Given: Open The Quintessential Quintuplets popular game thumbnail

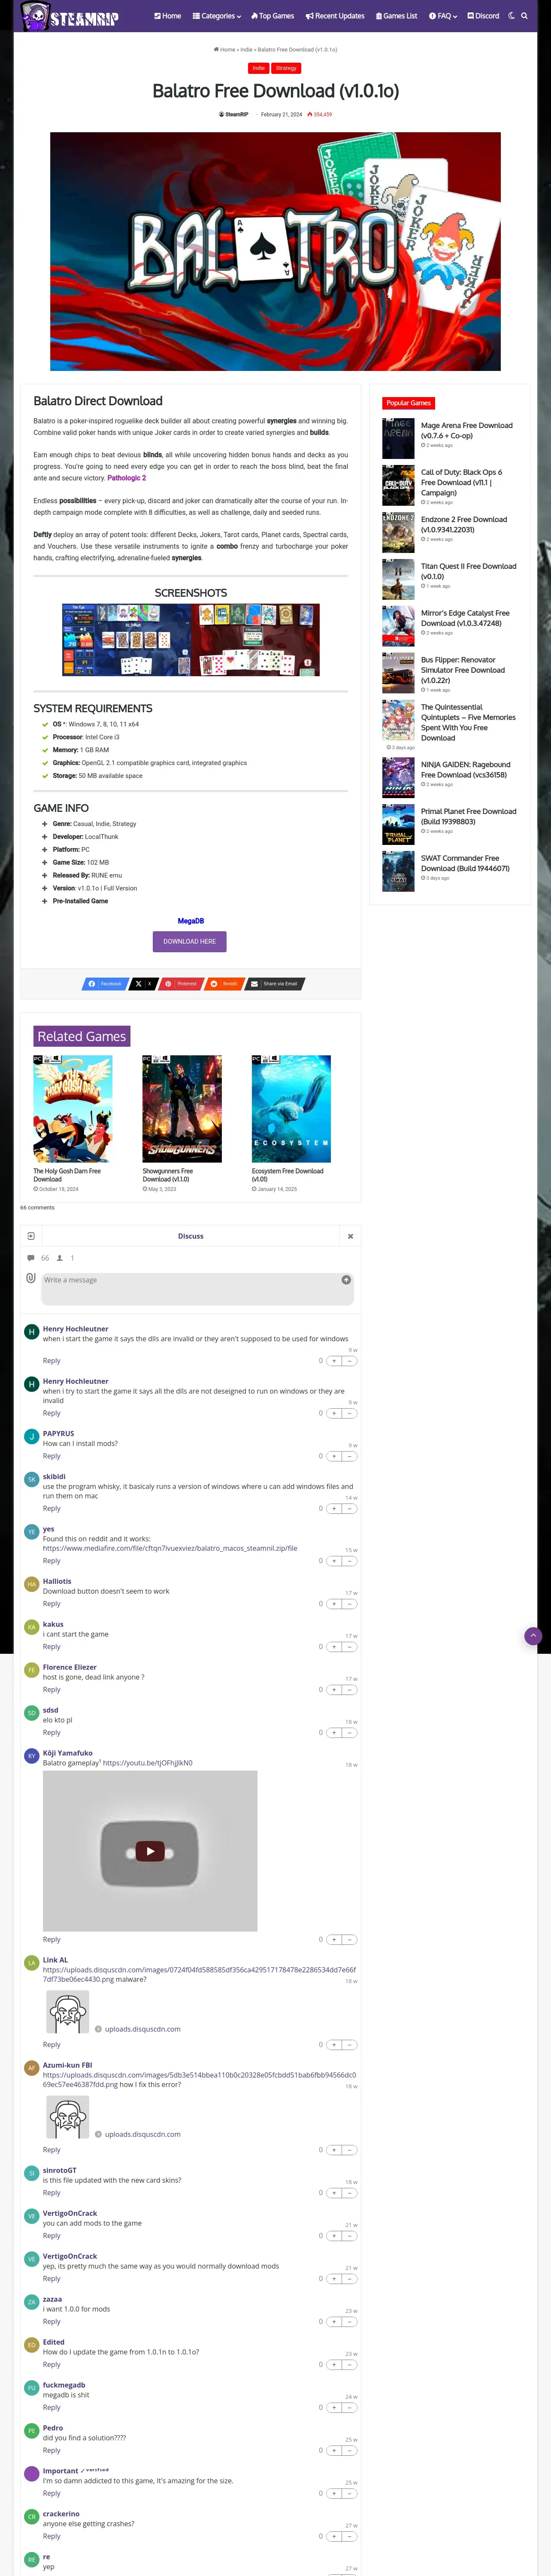Looking at the screenshot, I should (398, 720).
